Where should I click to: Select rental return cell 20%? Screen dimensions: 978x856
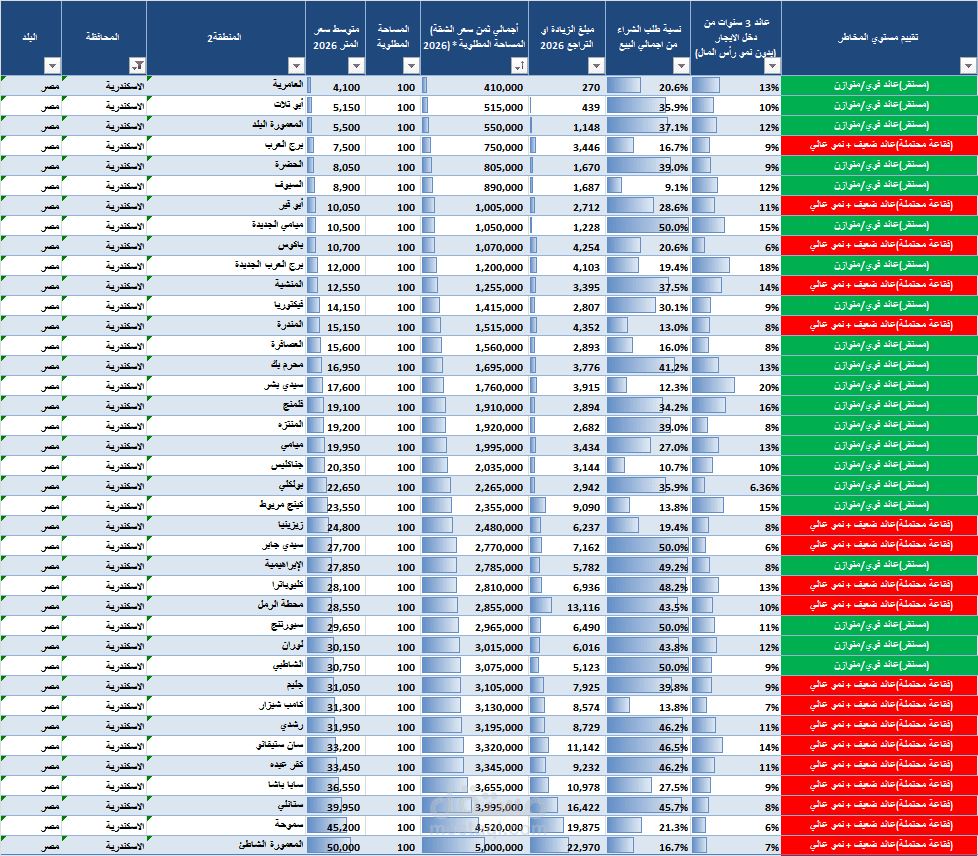736,386
